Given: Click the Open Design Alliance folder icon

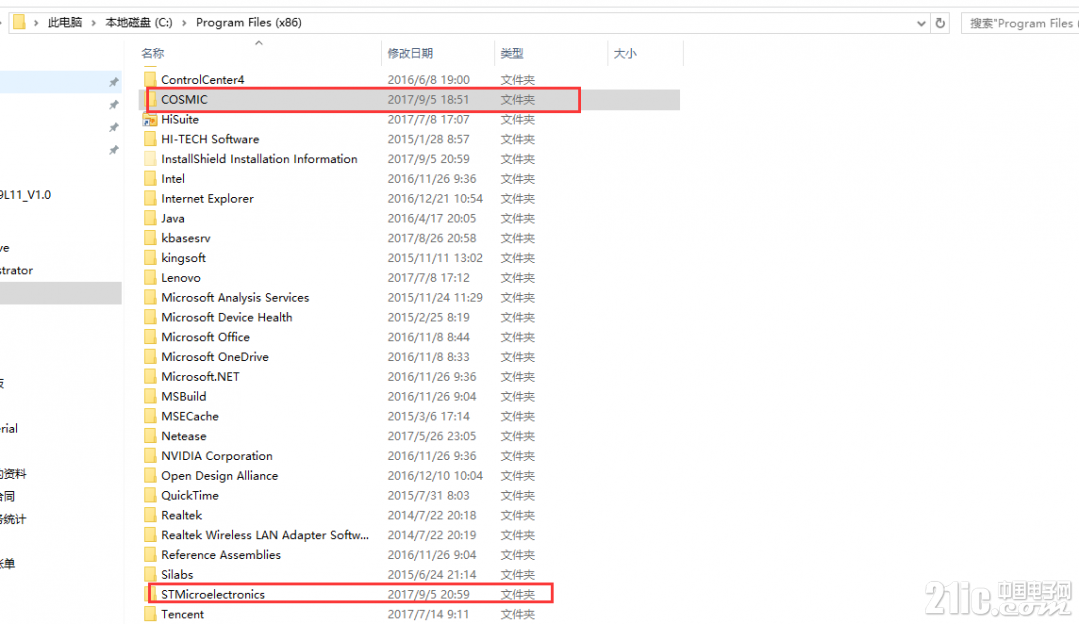Looking at the screenshot, I should (x=150, y=476).
